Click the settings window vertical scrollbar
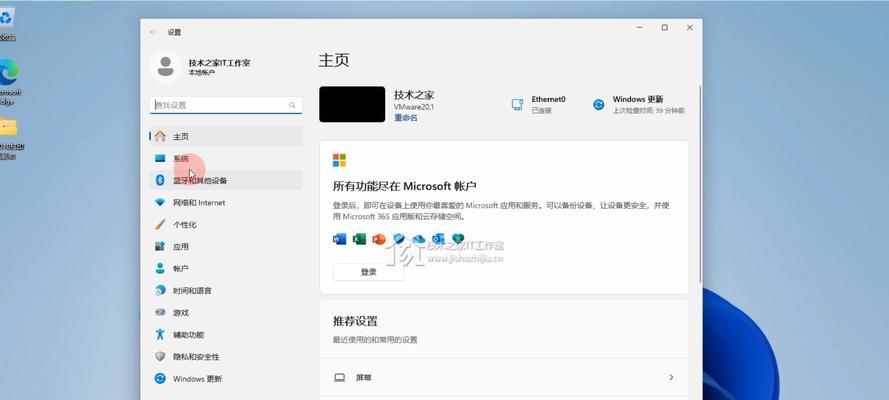This screenshot has width=889, height=400. point(700,184)
